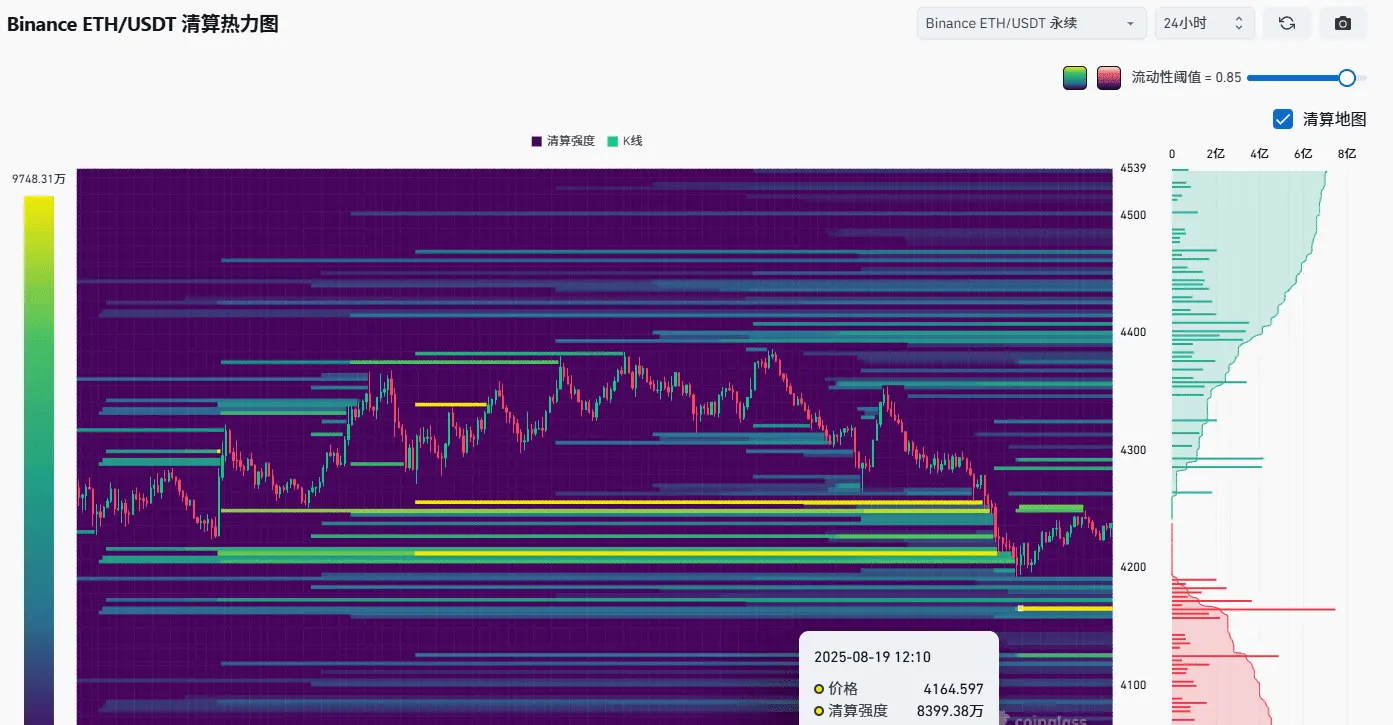Click the vertical color intensity scale bar
The height and width of the screenshot is (725, 1393).
point(39,460)
